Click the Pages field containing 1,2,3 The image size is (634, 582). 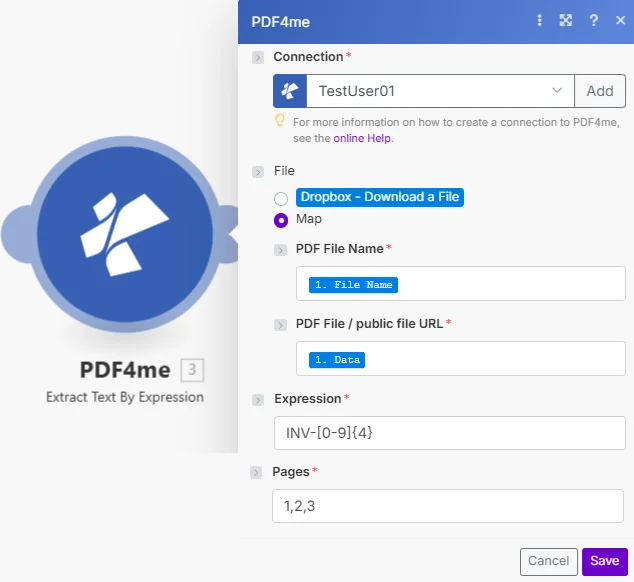448,506
